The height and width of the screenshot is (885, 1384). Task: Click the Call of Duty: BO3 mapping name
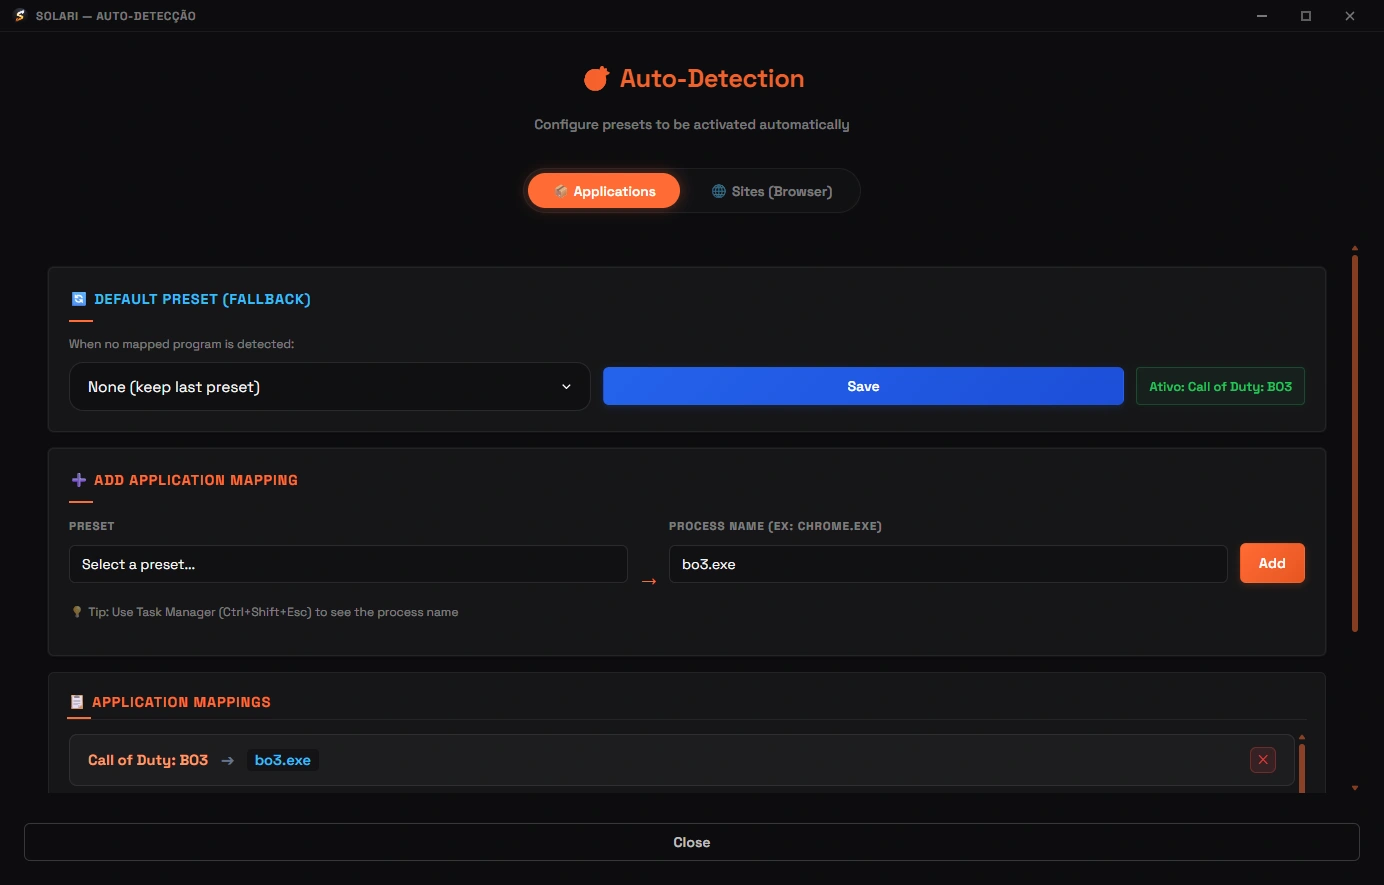click(x=148, y=760)
